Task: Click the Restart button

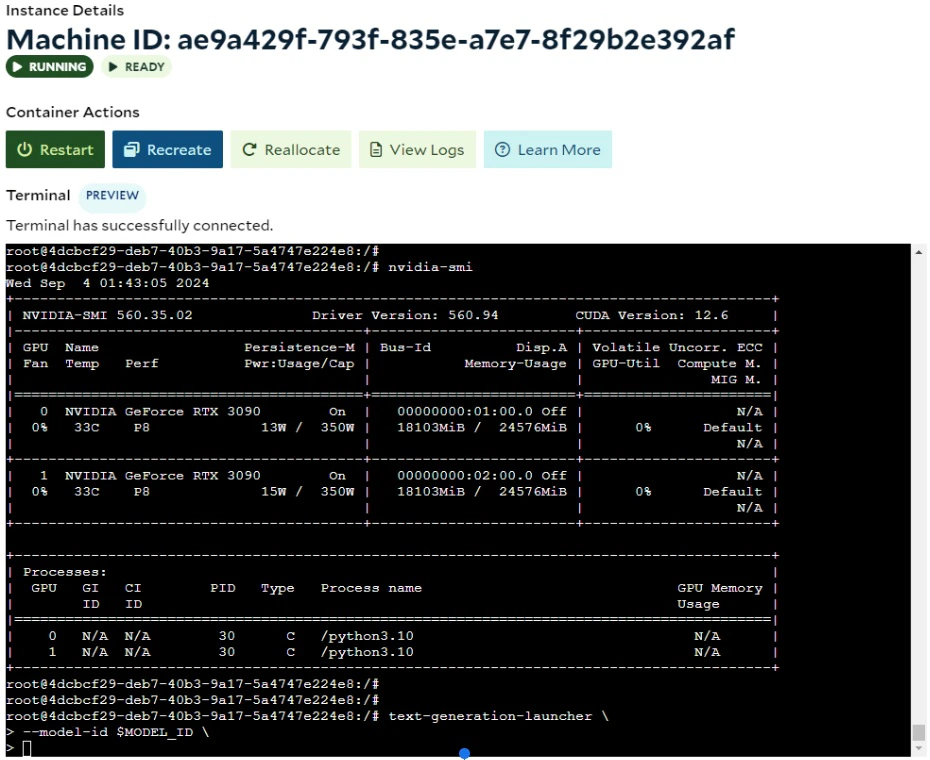Action: point(55,150)
